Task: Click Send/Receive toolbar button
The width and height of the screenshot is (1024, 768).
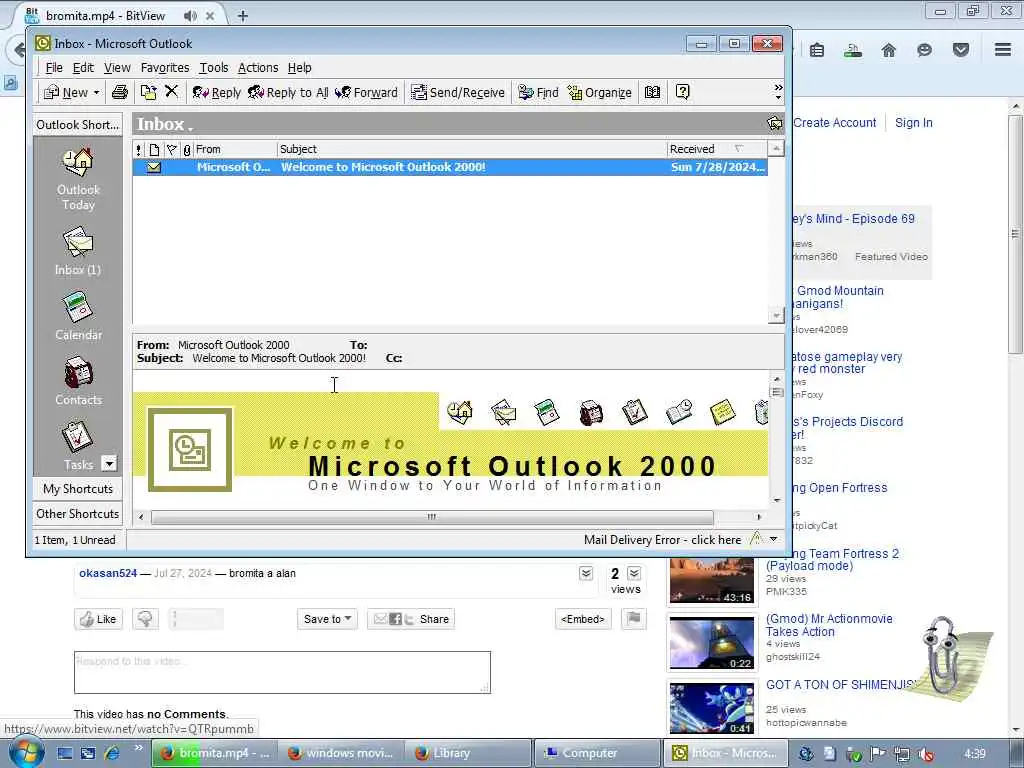Action: (458, 93)
